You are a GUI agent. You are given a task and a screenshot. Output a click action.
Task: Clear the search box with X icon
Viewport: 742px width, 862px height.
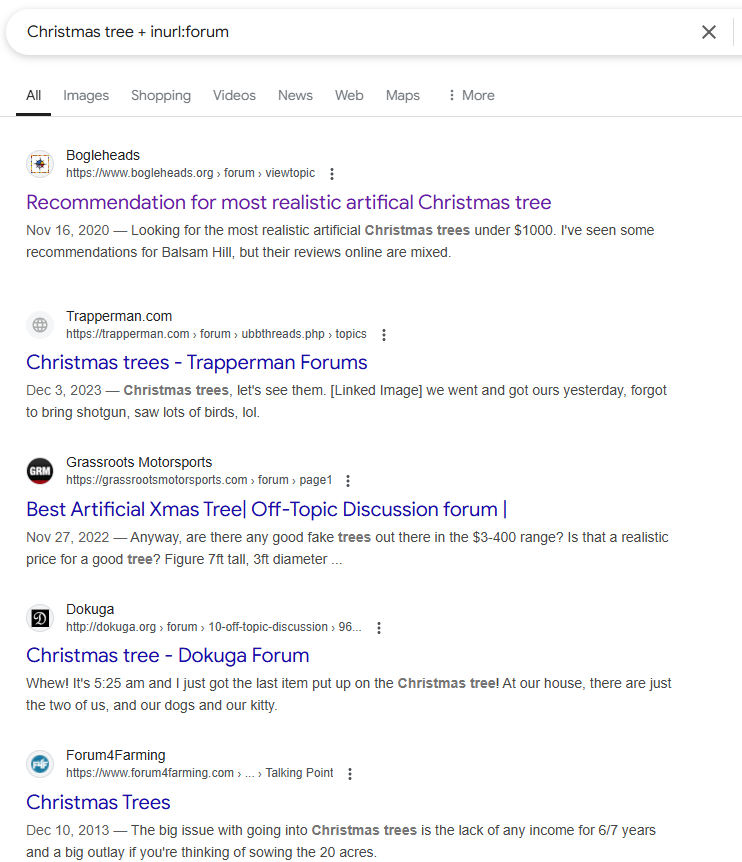click(x=709, y=32)
